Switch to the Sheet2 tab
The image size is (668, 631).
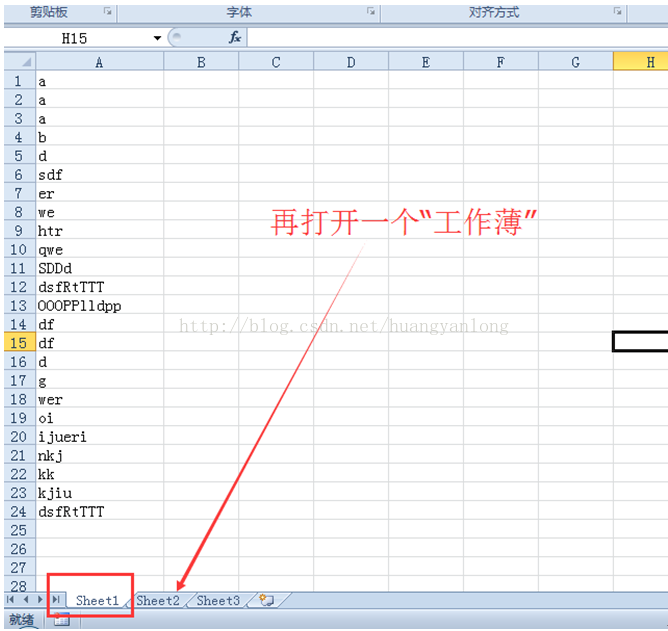pyautogui.click(x=158, y=600)
